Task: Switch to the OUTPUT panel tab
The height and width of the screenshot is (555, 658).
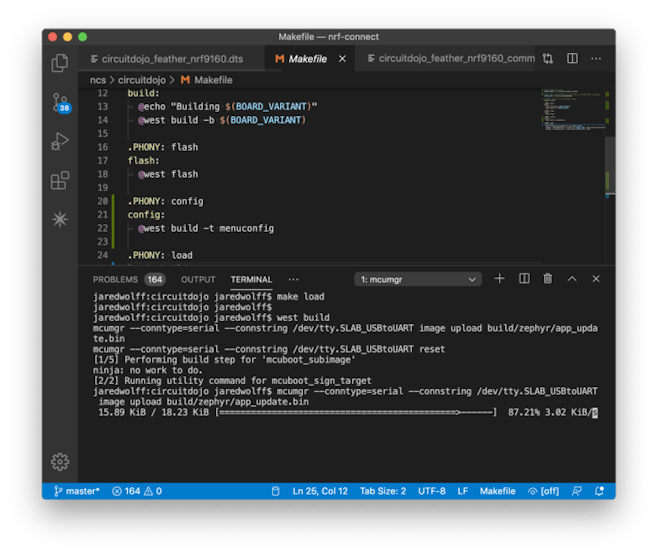Action: 198,279
